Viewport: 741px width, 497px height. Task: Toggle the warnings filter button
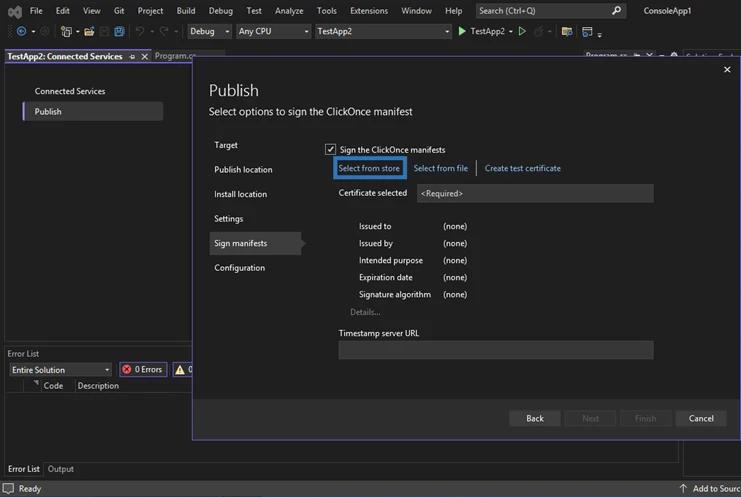[182, 369]
